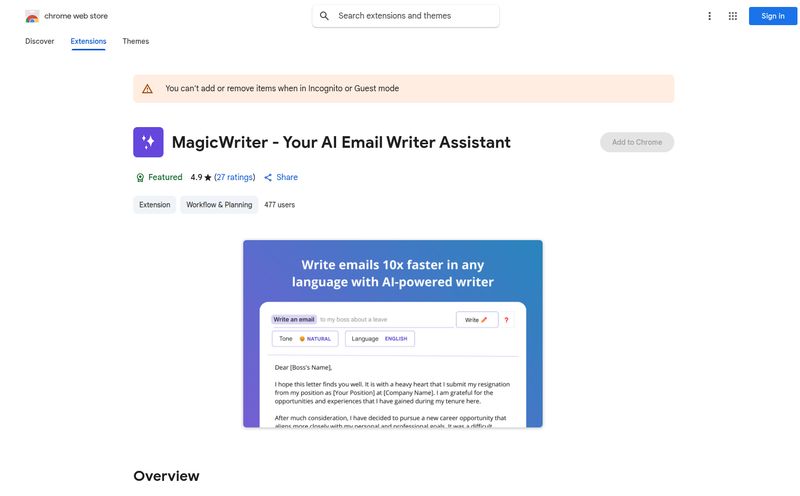Click the search magnifier icon

pos(324,16)
